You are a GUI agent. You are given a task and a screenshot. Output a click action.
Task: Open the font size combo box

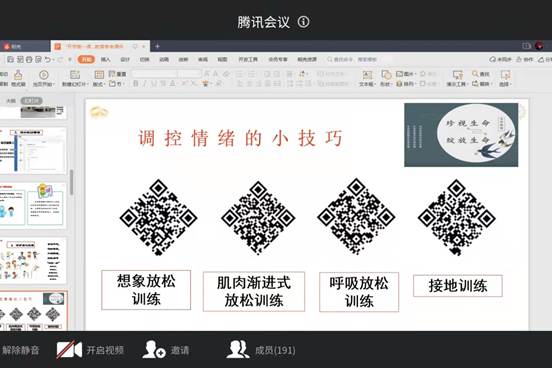click(x=190, y=74)
